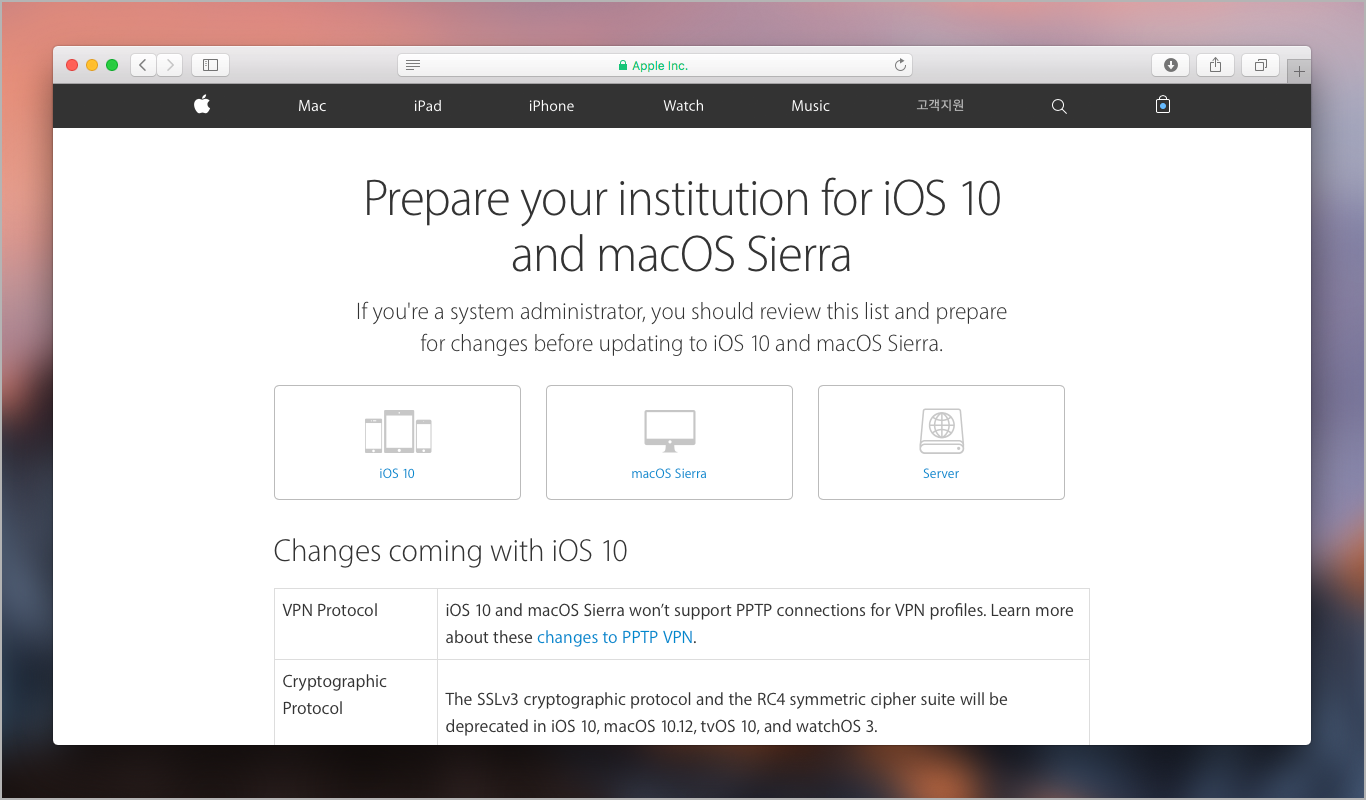This screenshot has height=800, width=1366.
Task: Open a new tab with the plus button
Action: (x=1299, y=72)
